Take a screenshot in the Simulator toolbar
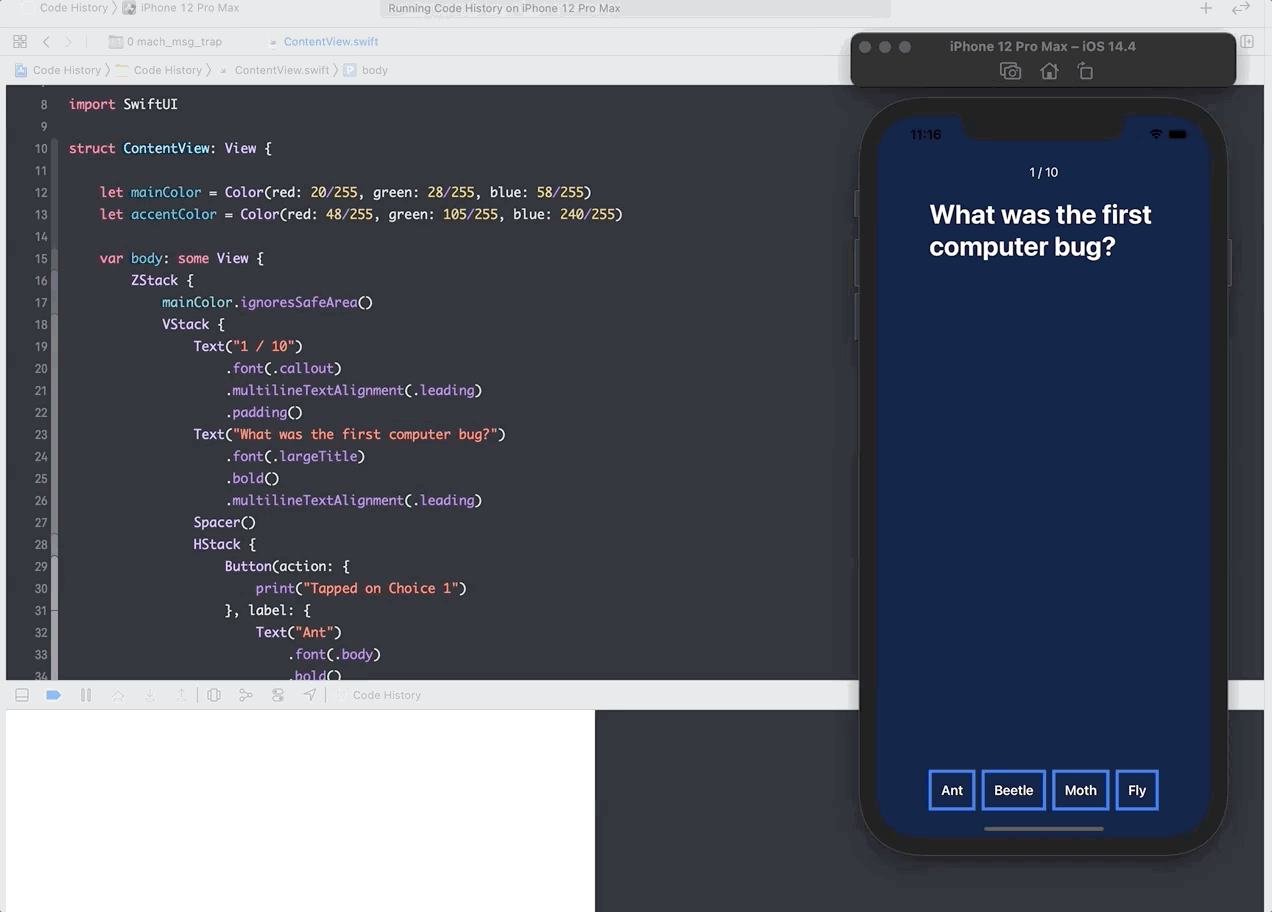Viewport: 1272px width, 912px height. [x=1010, y=71]
